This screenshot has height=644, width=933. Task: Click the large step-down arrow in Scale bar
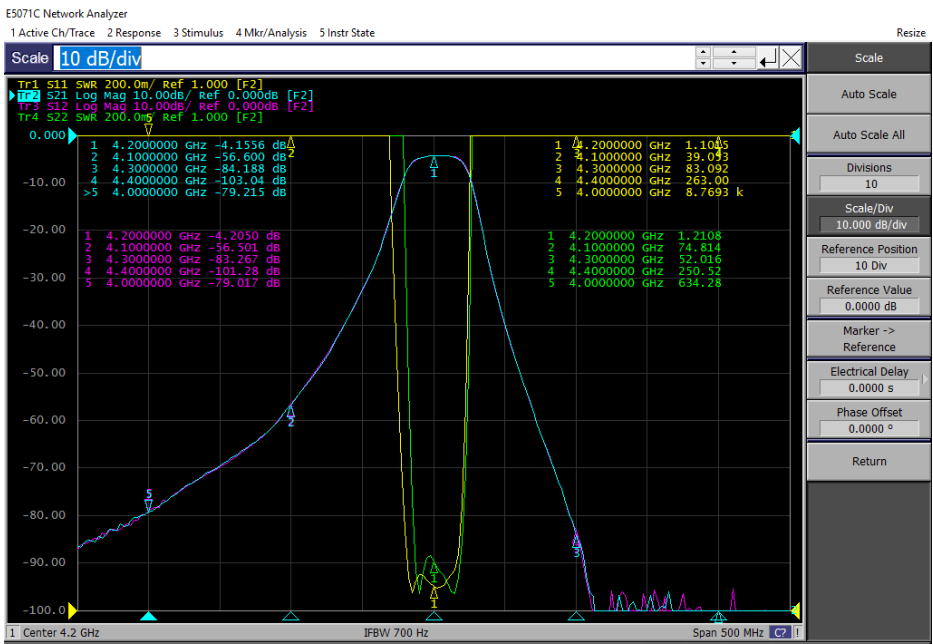click(734, 63)
